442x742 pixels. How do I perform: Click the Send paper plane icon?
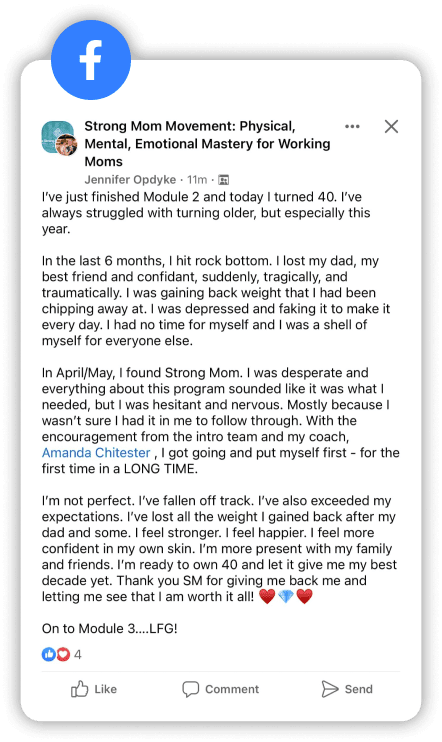(x=330, y=689)
